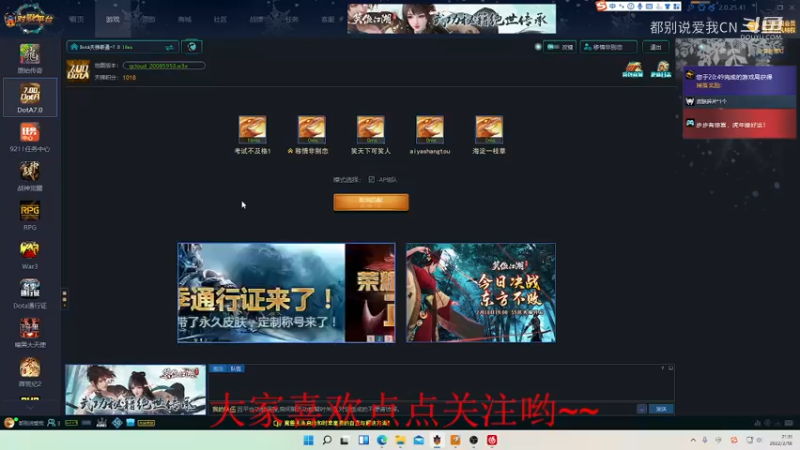
Task: Select carousel page indicator 1
Action: 371,338
